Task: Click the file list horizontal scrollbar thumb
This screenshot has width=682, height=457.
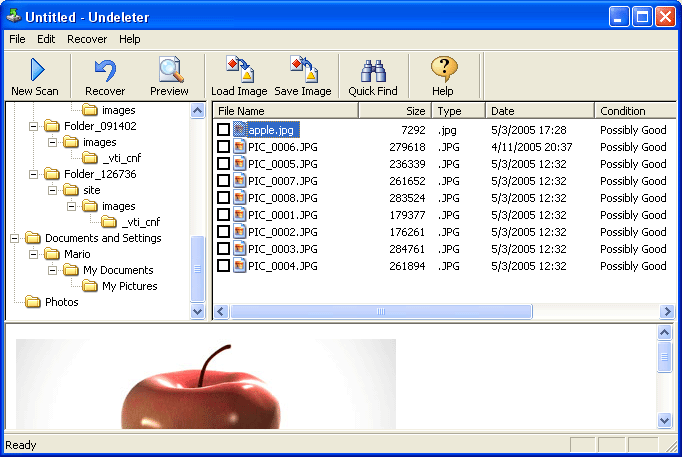Action: [380, 311]
